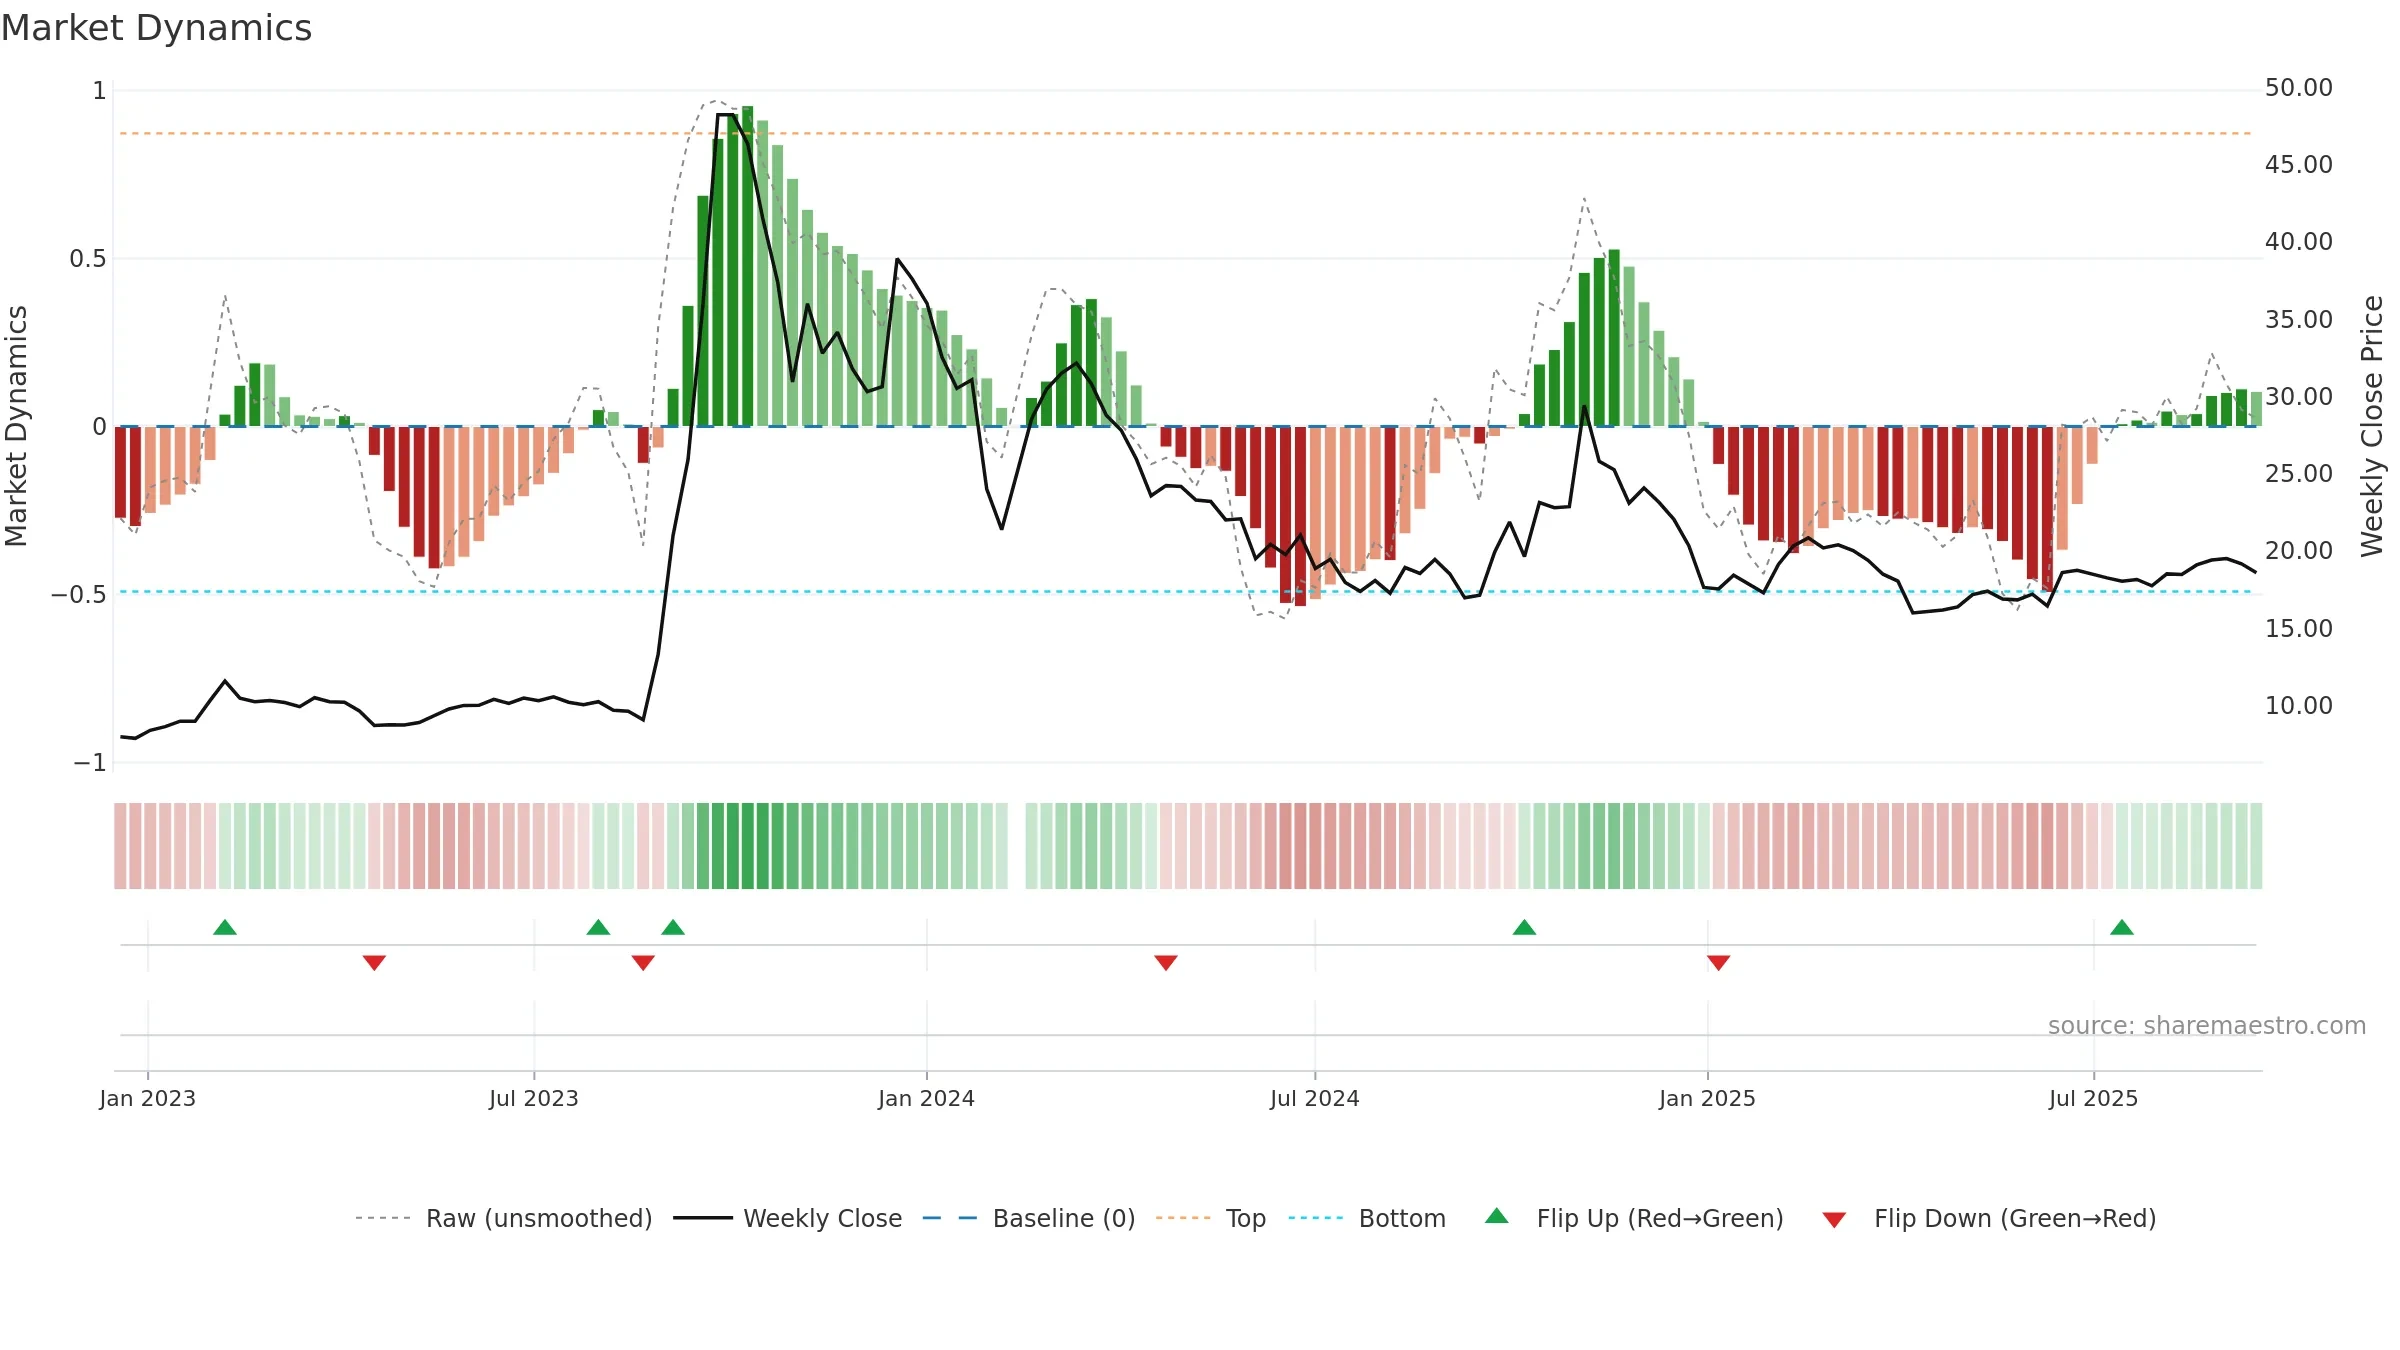Screen dimensions: 2400x1350
Task: Click the red flip-down marker between Jan and Jul 2024
Action: (x=1166, y=962)
